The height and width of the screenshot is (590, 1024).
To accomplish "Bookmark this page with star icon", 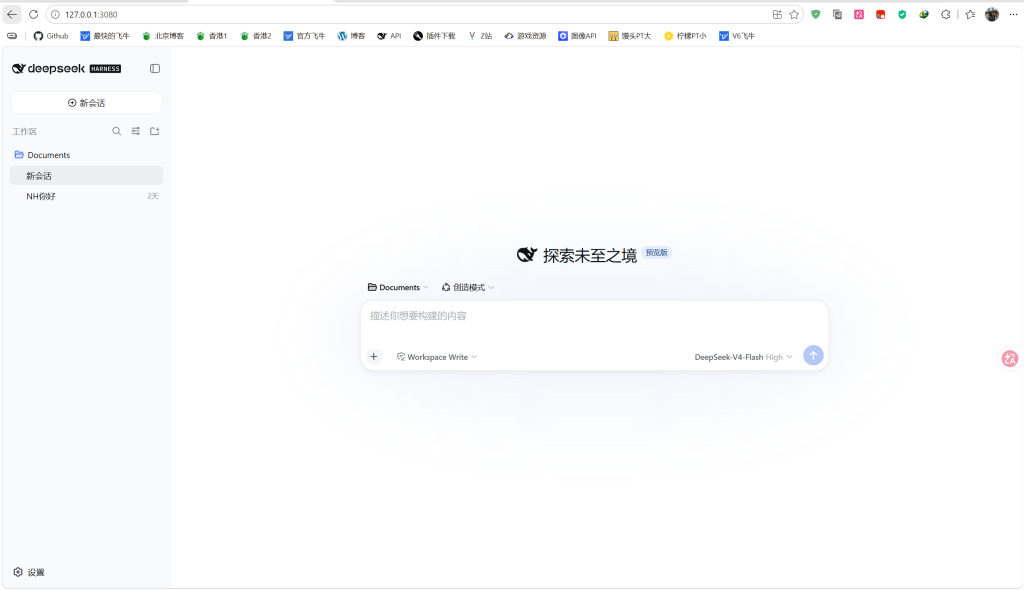I will tap(794, 14).
